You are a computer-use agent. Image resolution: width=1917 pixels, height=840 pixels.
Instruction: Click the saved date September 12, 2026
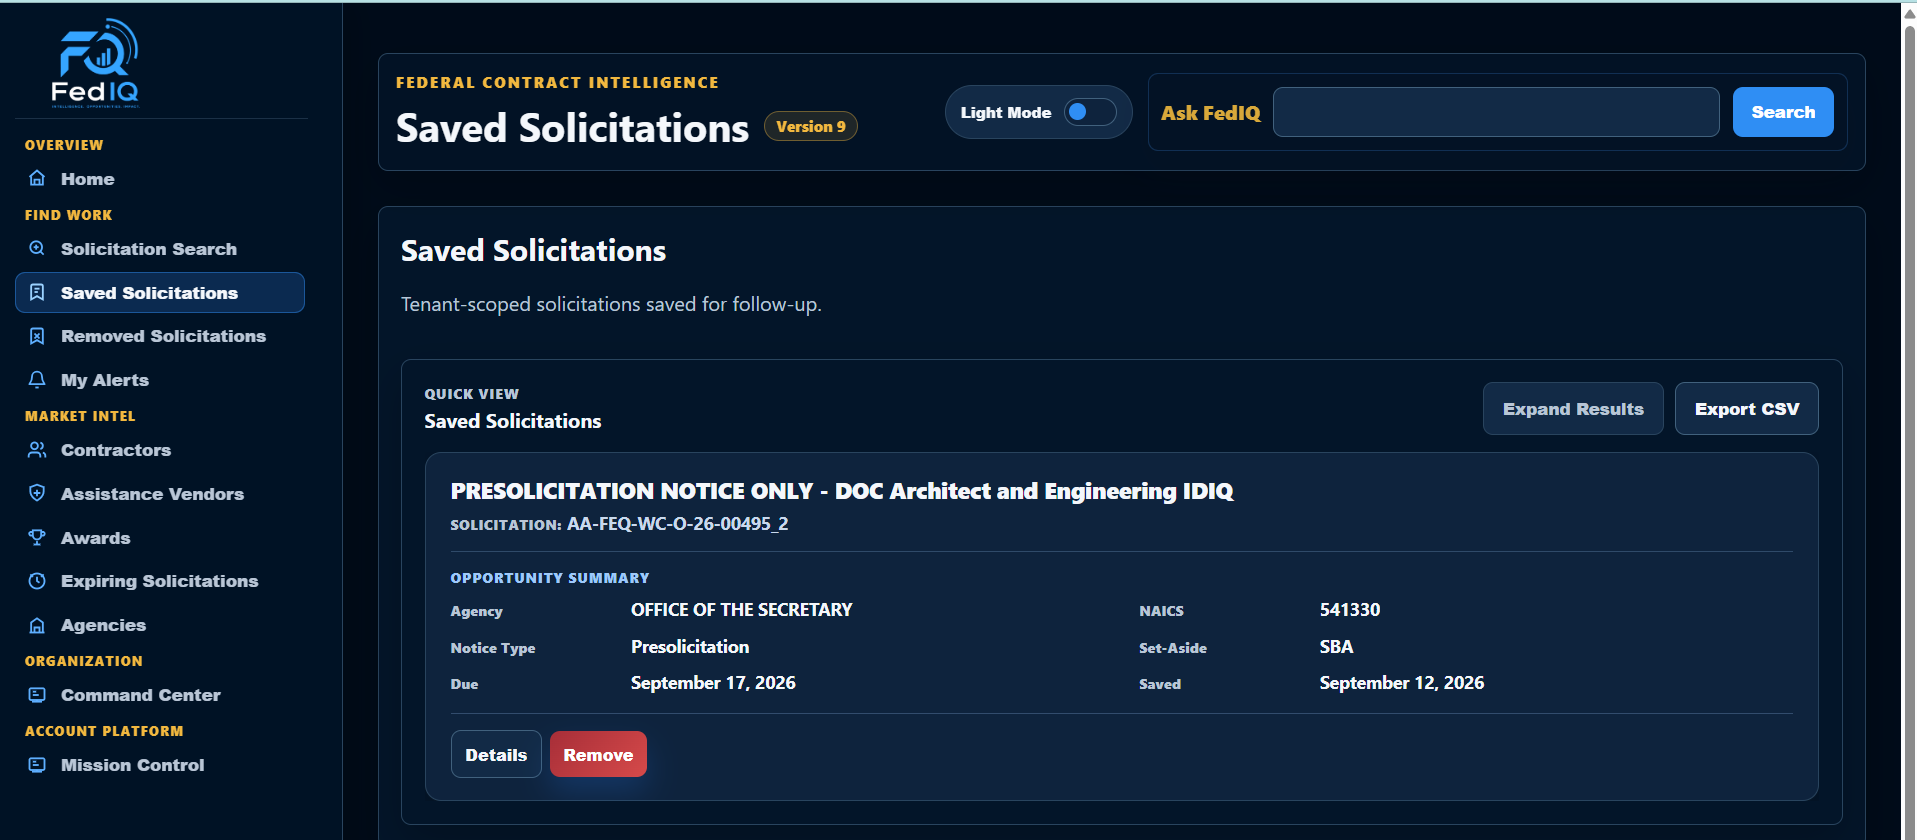[1402, 683]
